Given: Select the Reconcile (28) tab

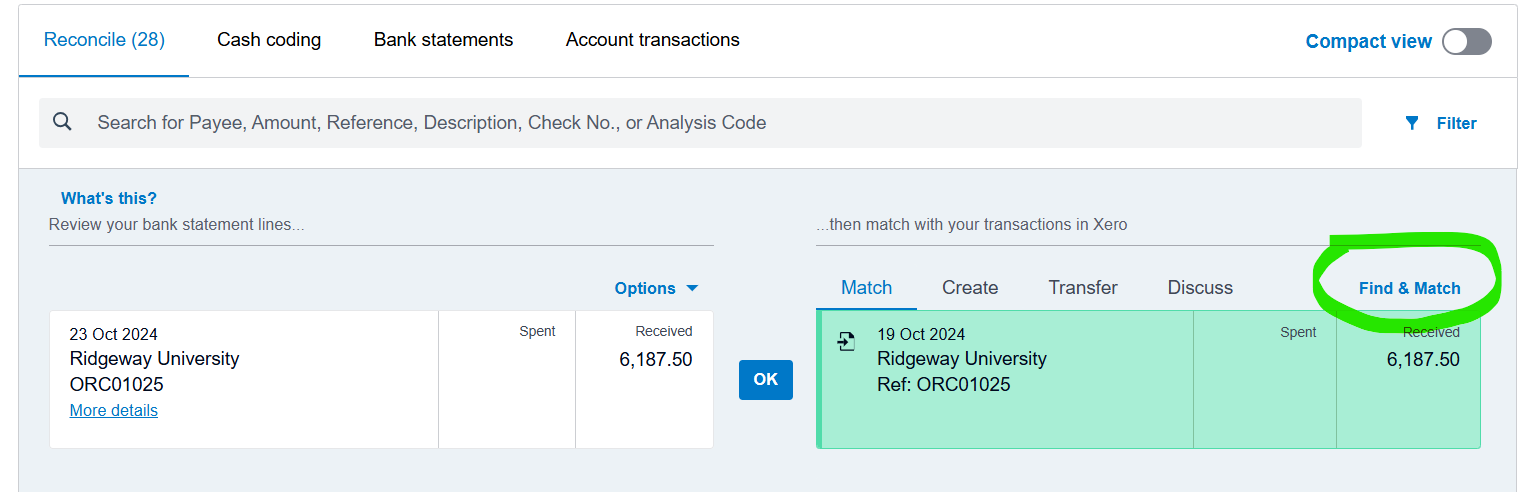Looking at the screenshot, I should pos(104,40).
